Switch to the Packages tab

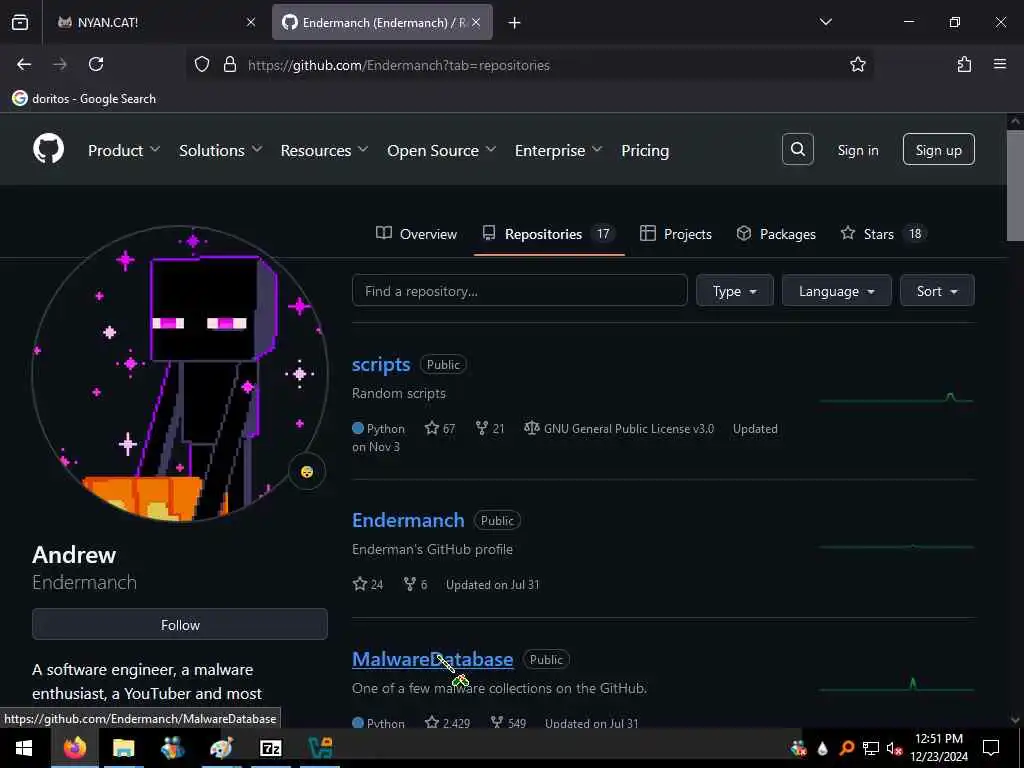776,234
